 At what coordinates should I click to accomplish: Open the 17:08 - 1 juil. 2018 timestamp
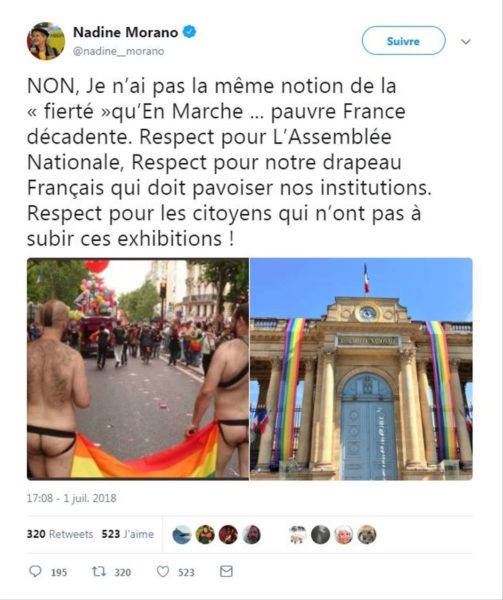tap(72, 498)
